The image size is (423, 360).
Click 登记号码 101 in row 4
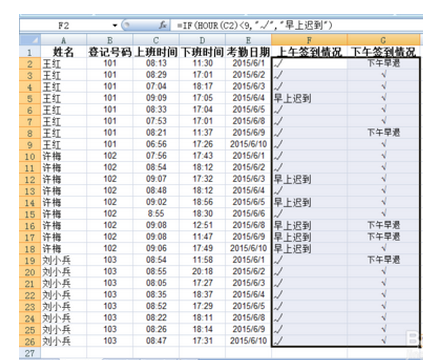[x=110, y=87]
